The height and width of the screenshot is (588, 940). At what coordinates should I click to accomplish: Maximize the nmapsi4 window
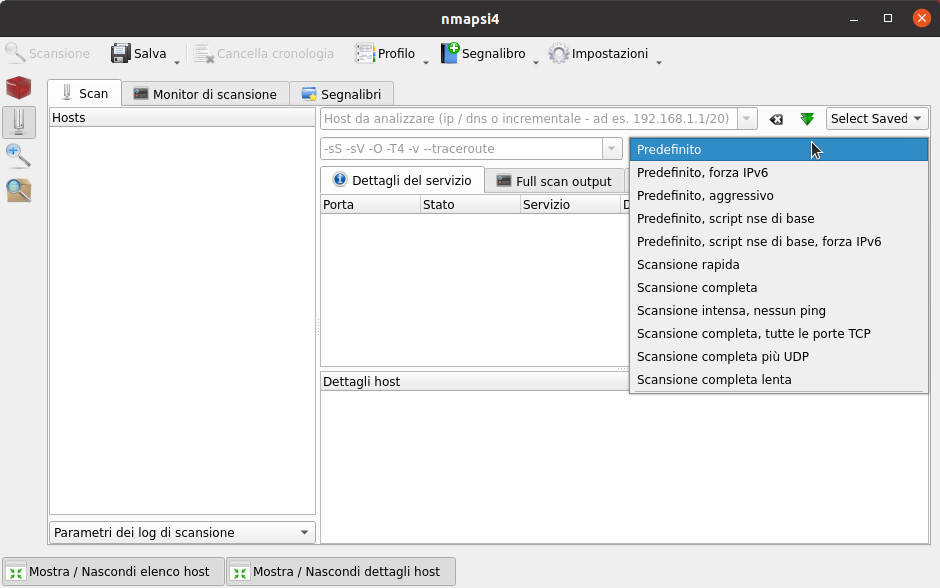pos(888,19)
